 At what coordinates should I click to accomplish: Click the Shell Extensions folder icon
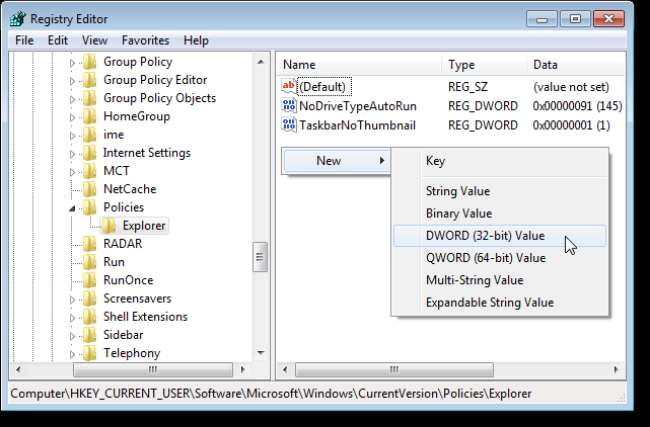tap(90, 318)
